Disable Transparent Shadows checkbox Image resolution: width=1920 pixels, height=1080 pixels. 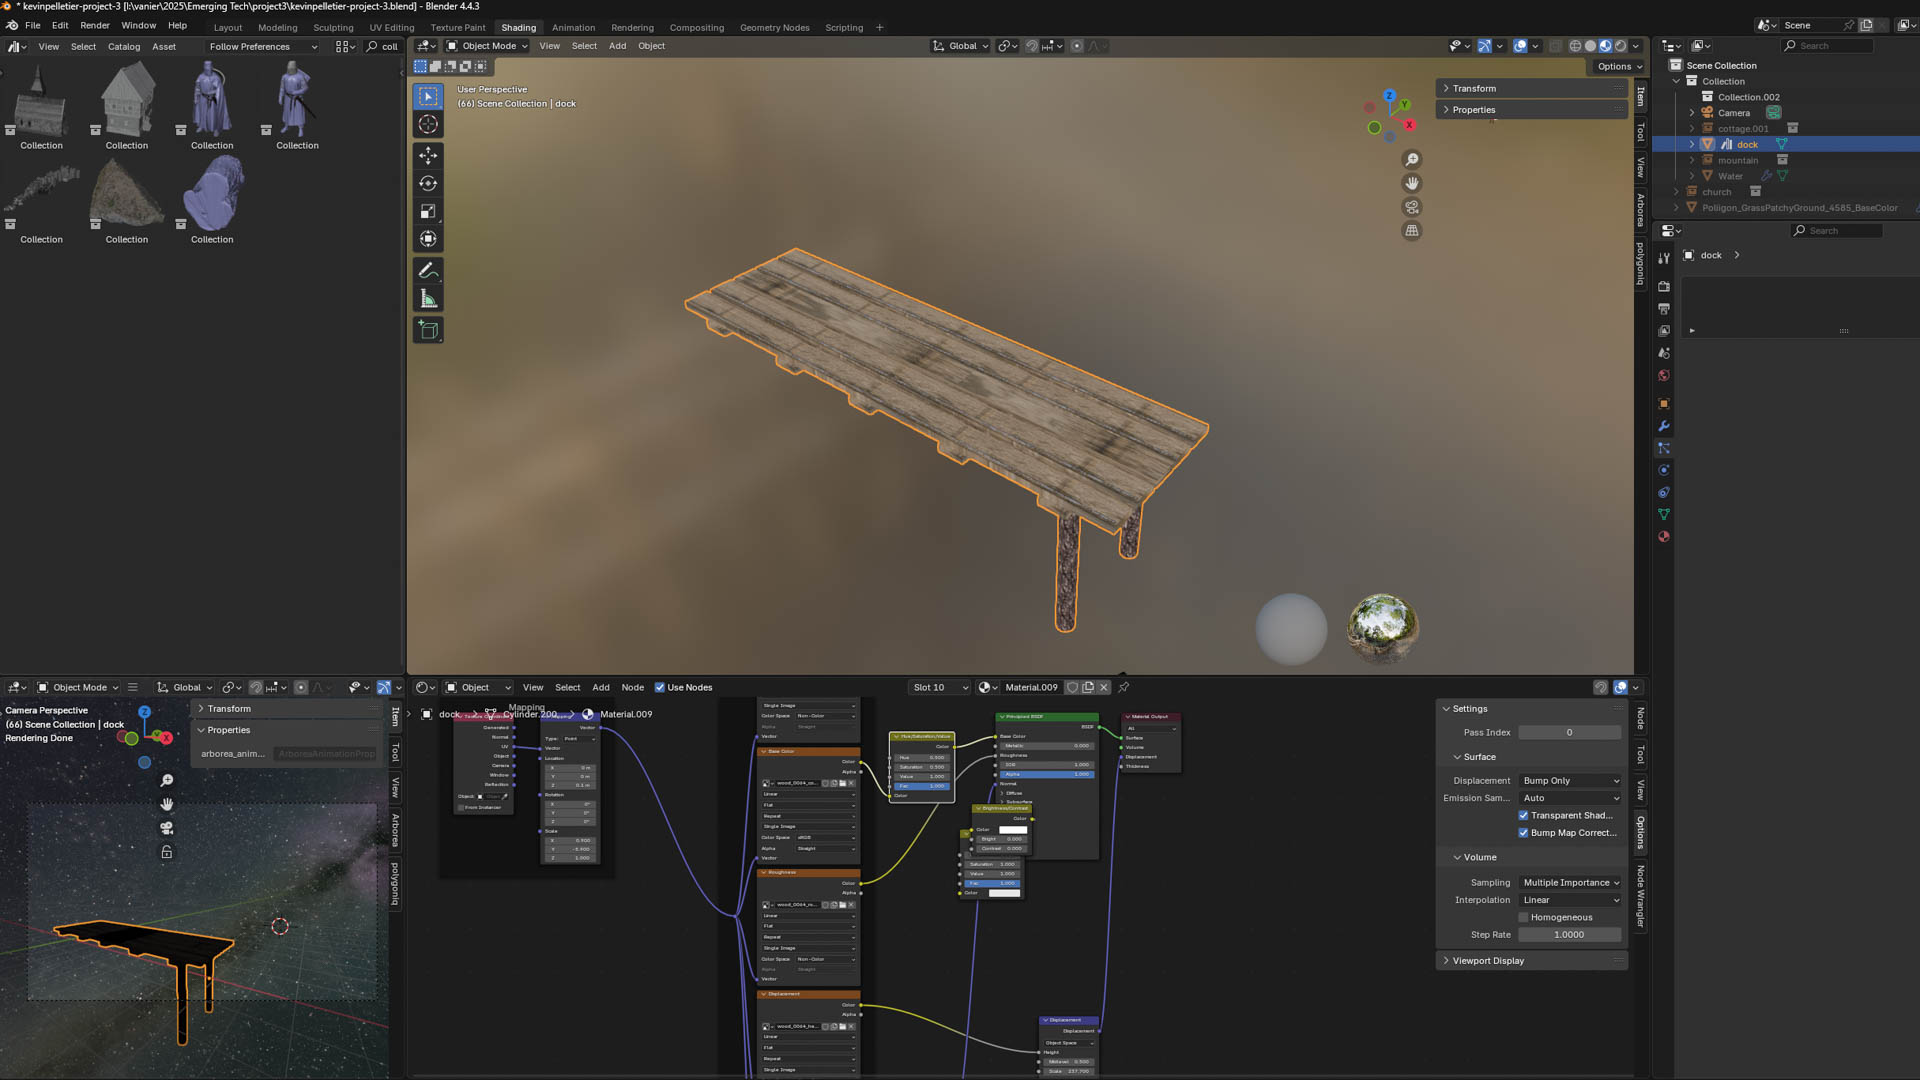coord(1523,816)
